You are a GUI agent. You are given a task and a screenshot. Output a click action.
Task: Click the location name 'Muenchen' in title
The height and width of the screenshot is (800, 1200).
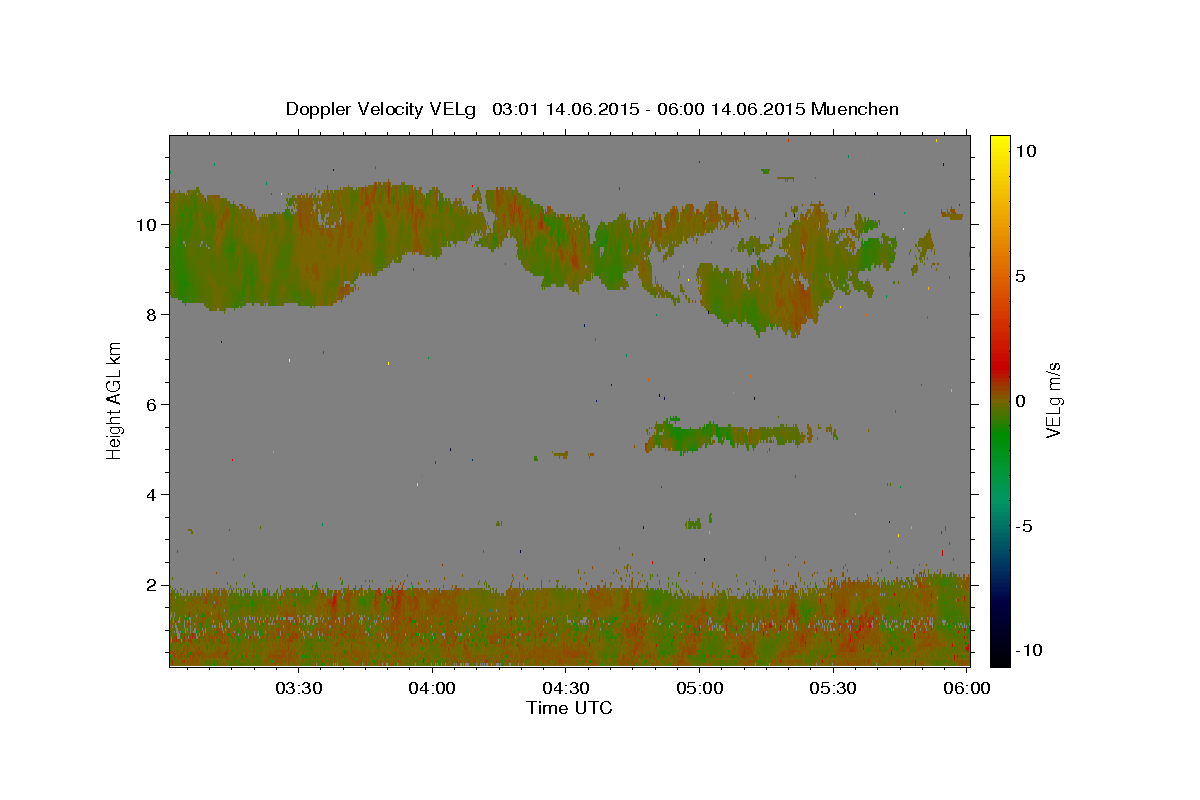click(x=855, y=109)
